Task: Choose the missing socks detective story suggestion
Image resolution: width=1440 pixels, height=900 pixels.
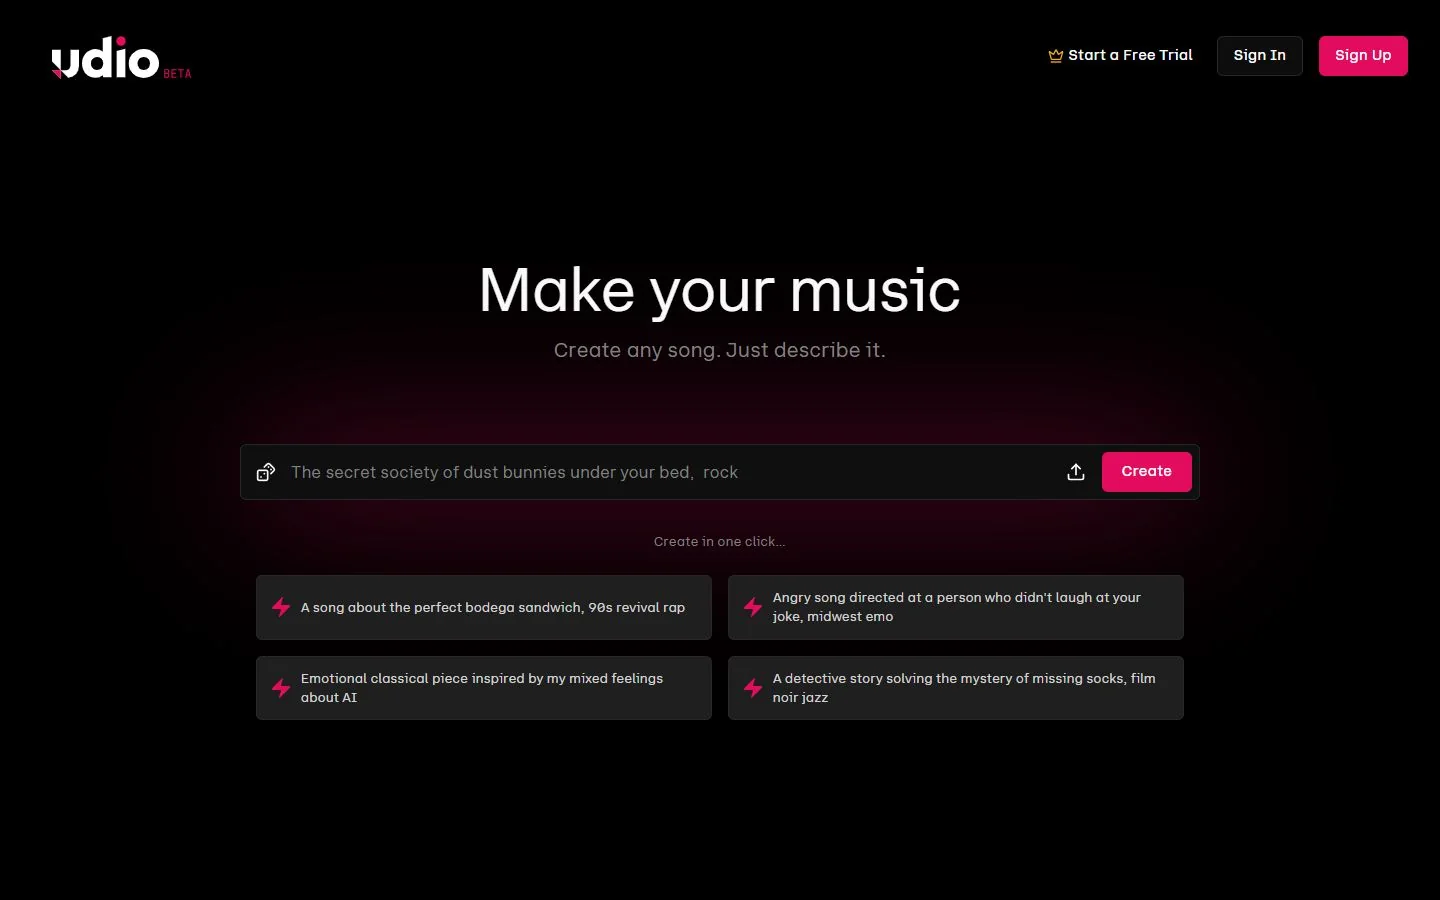Action: pyautogui.click(x=956, y=688)
